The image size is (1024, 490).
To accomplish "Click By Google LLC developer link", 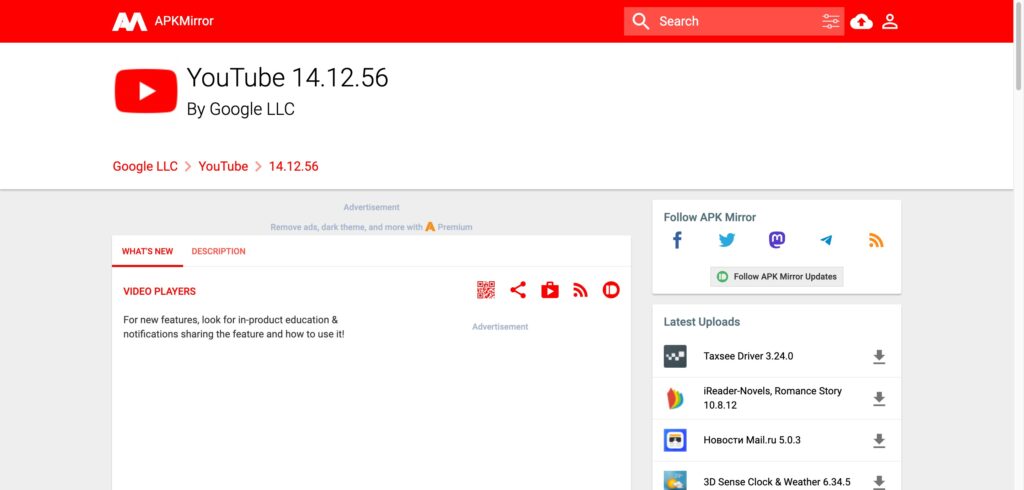I will click(241, 109).
